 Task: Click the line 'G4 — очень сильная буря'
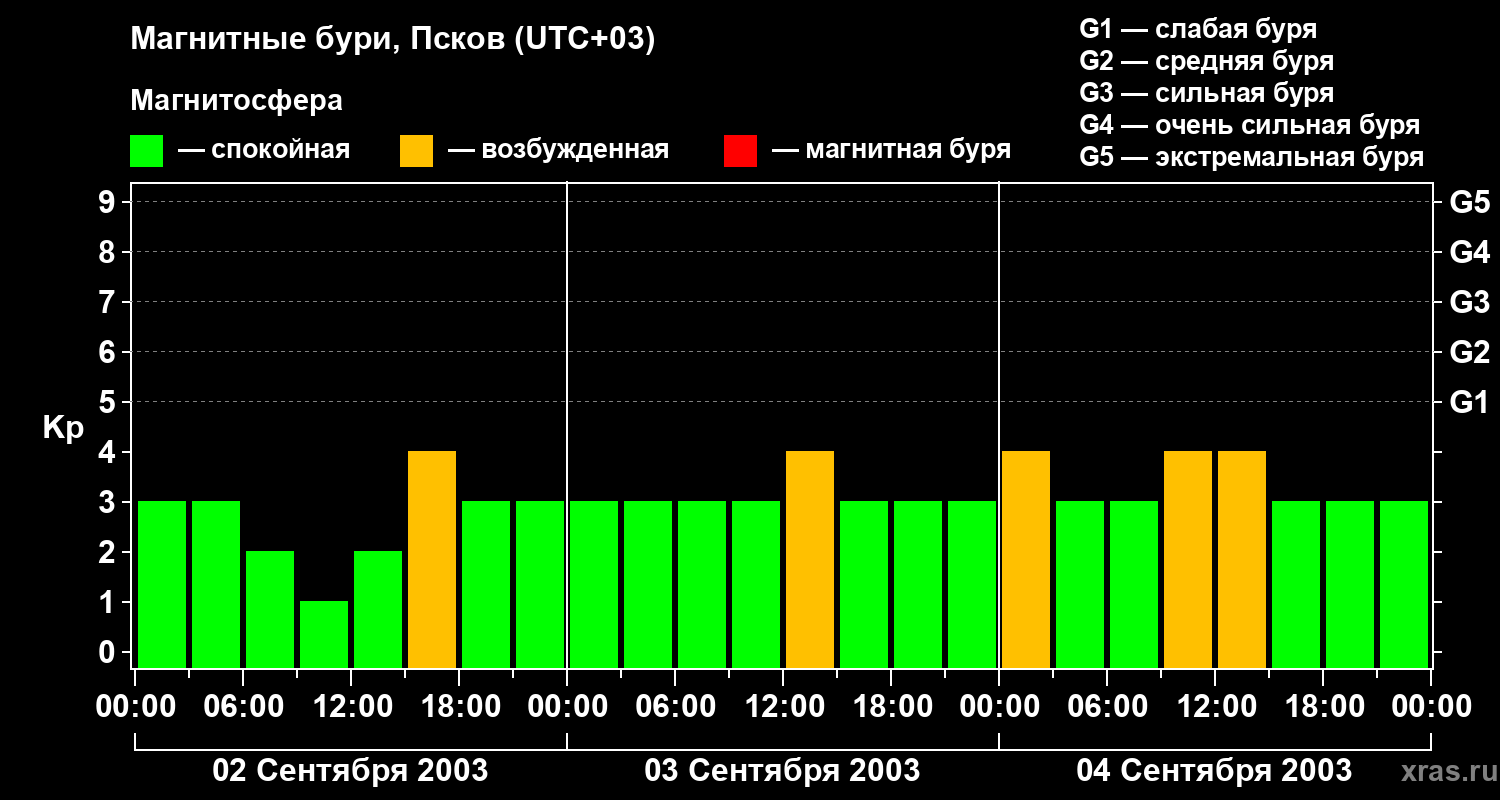[1250, 125]
